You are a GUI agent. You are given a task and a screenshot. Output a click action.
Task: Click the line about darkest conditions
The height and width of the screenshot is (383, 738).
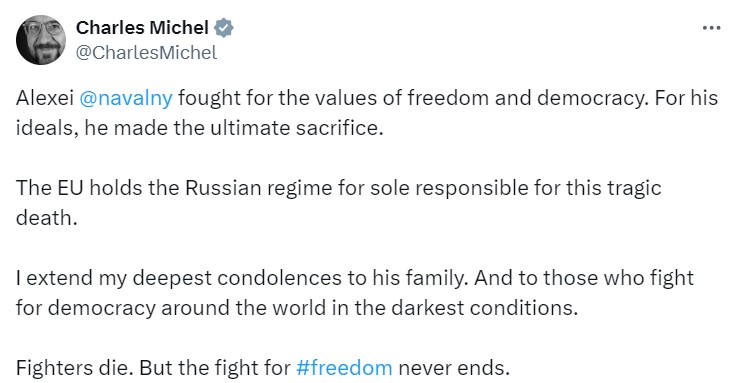coord(297,308)
